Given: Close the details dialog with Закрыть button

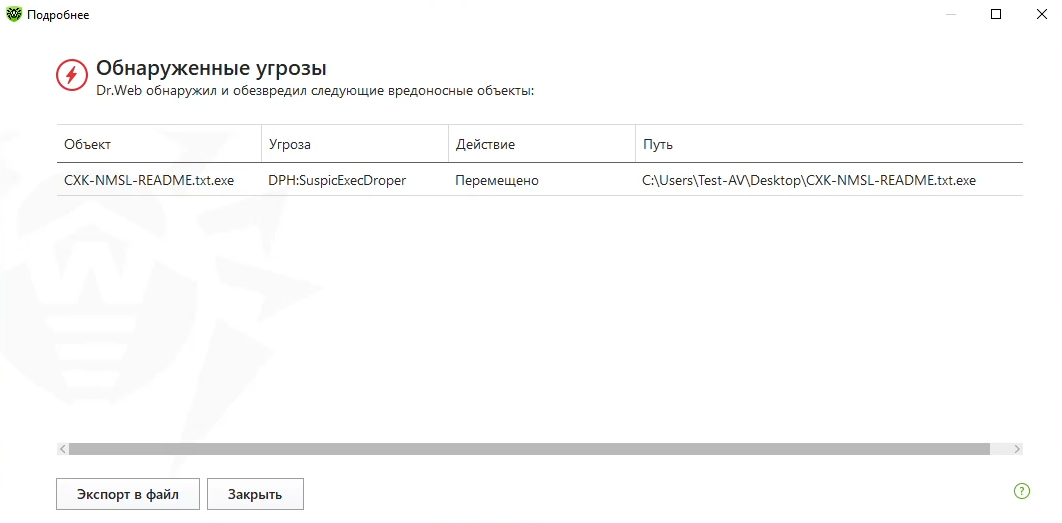Looking at the screenshot, I should [x=255, y=495].
